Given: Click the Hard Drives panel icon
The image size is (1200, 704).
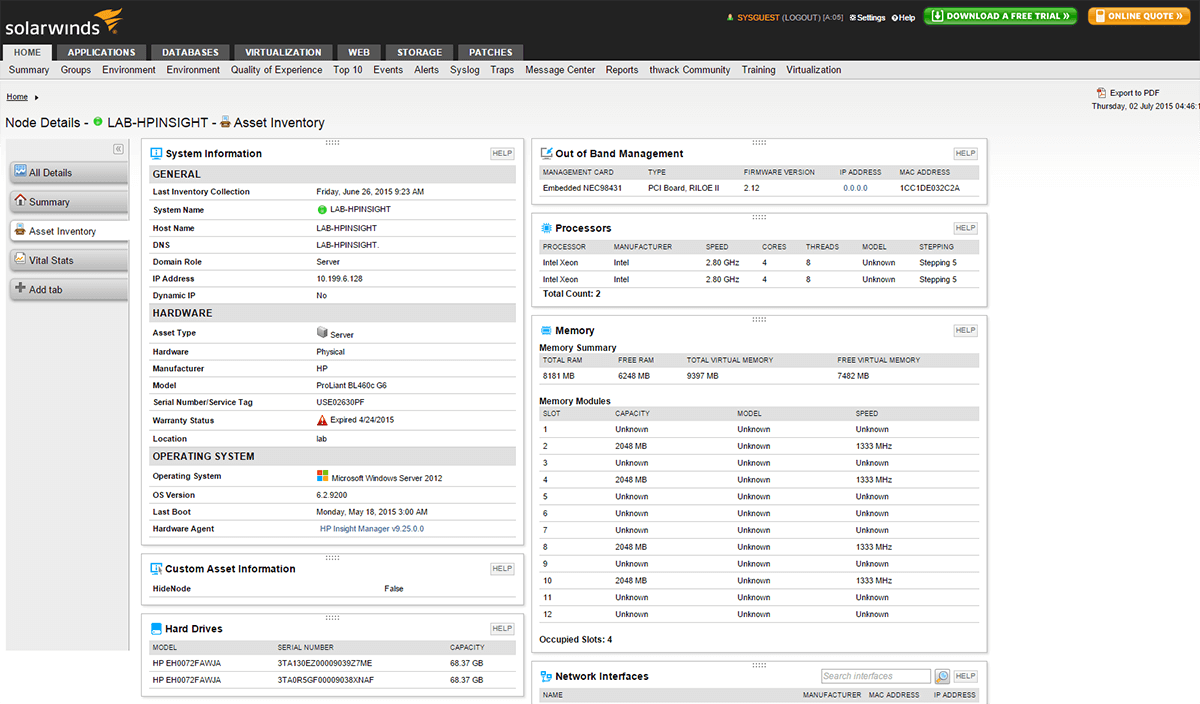Looking at the screenshot, I should pyautogui.click(x=156, y=629).
